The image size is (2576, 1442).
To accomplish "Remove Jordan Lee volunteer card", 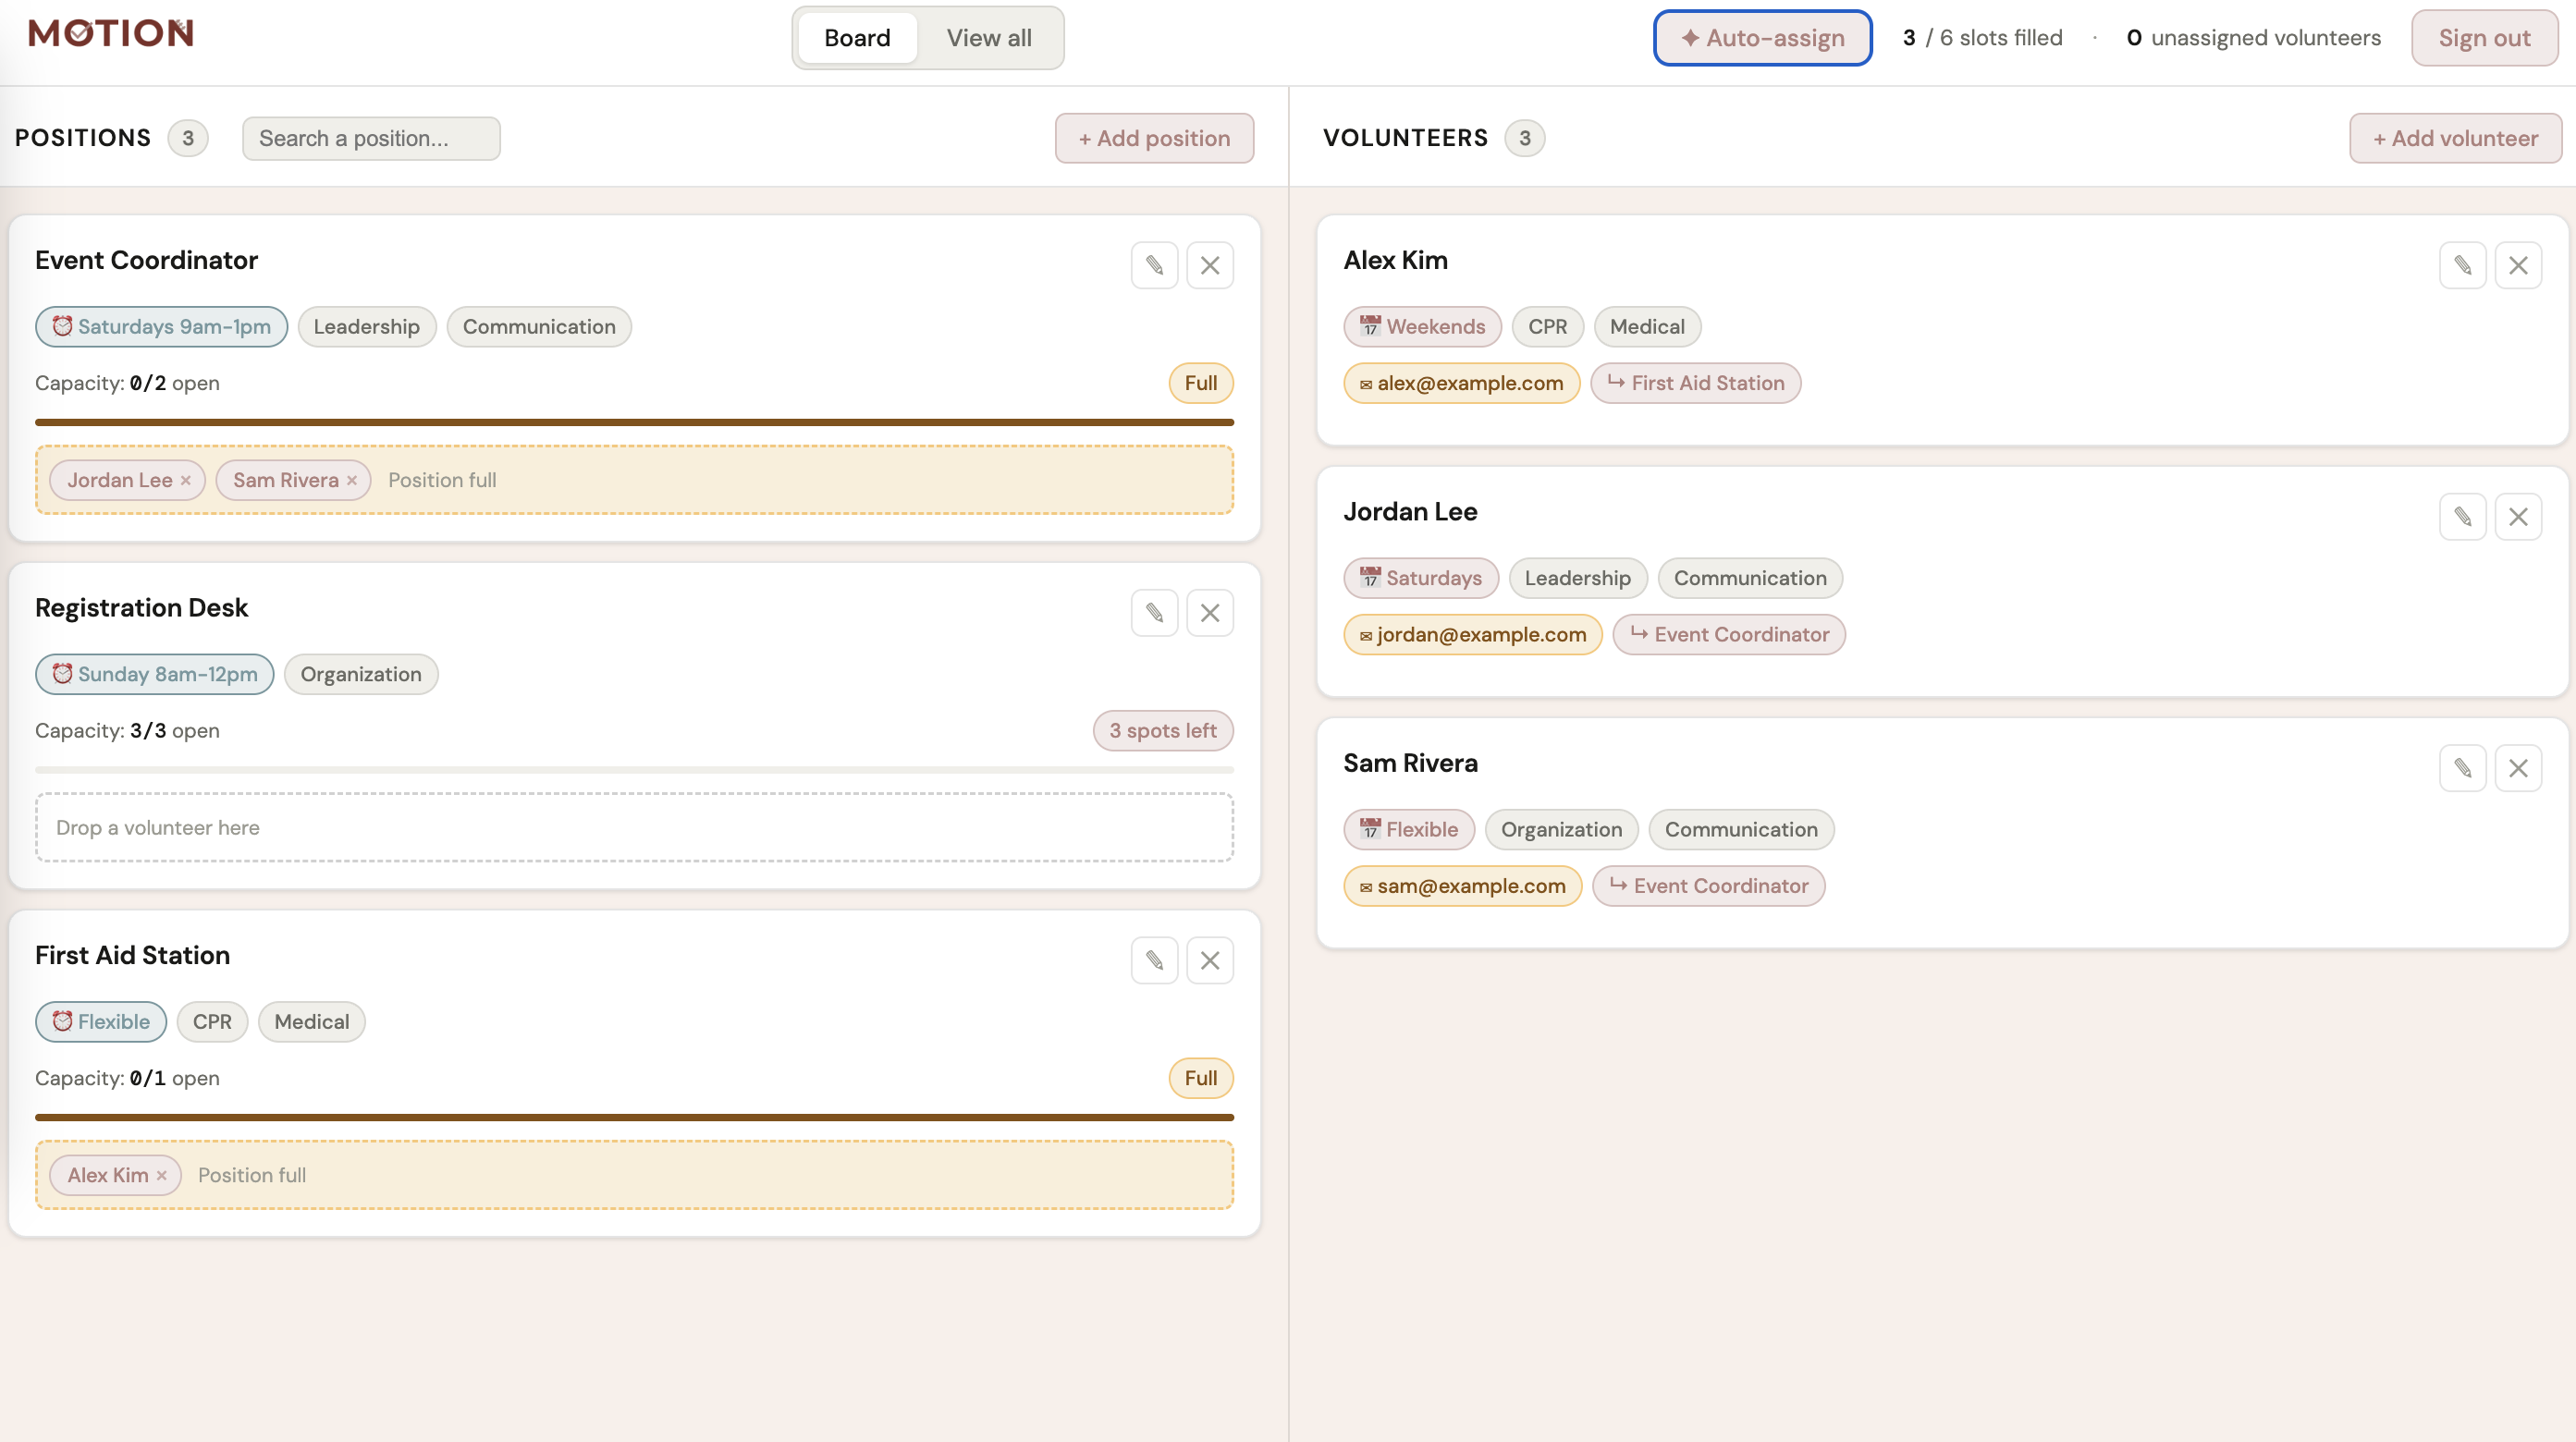I will tap(2517, 517).
